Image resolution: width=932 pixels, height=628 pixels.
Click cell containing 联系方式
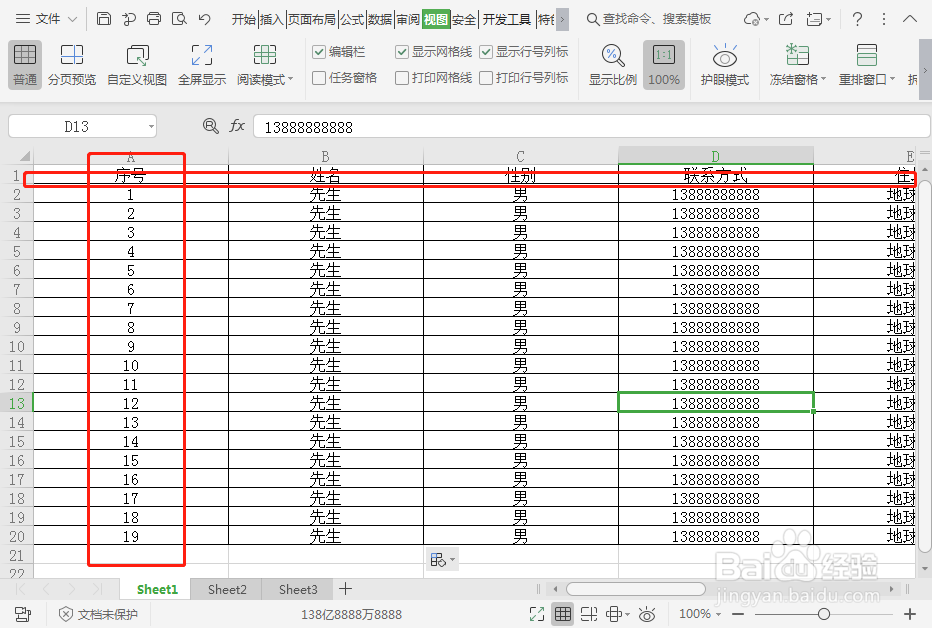click(x=716, y=175)
